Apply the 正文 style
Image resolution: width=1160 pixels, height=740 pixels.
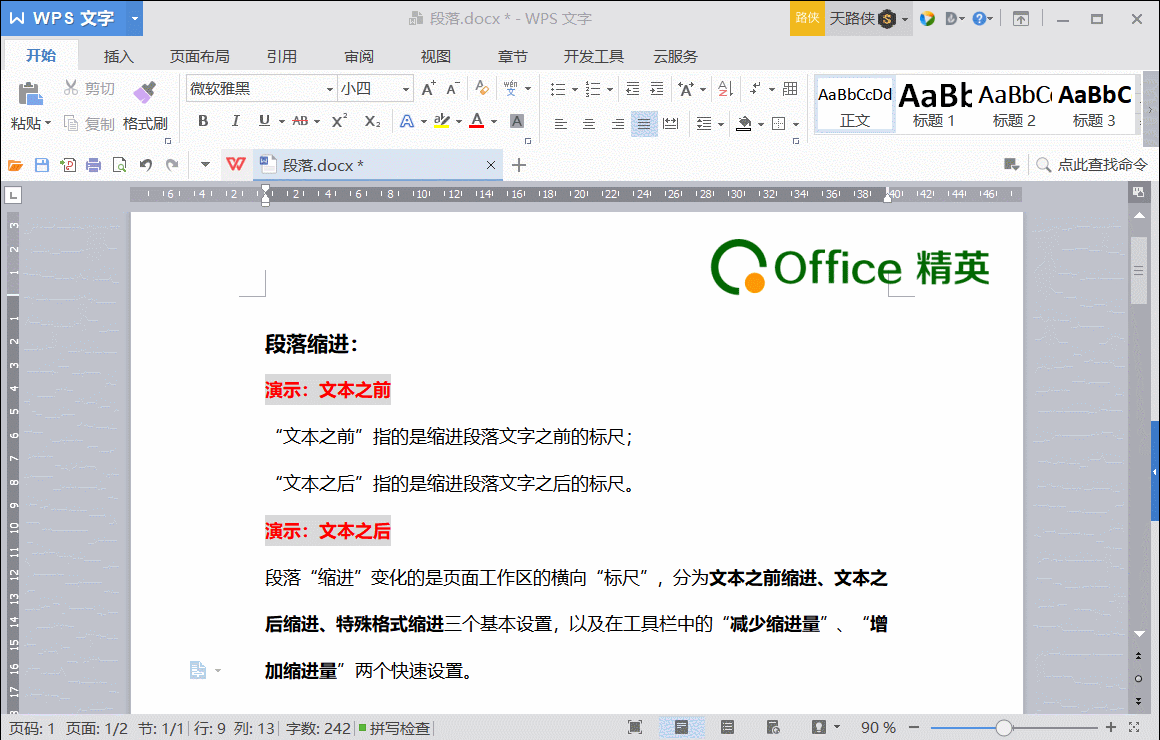tap(855, 105)
